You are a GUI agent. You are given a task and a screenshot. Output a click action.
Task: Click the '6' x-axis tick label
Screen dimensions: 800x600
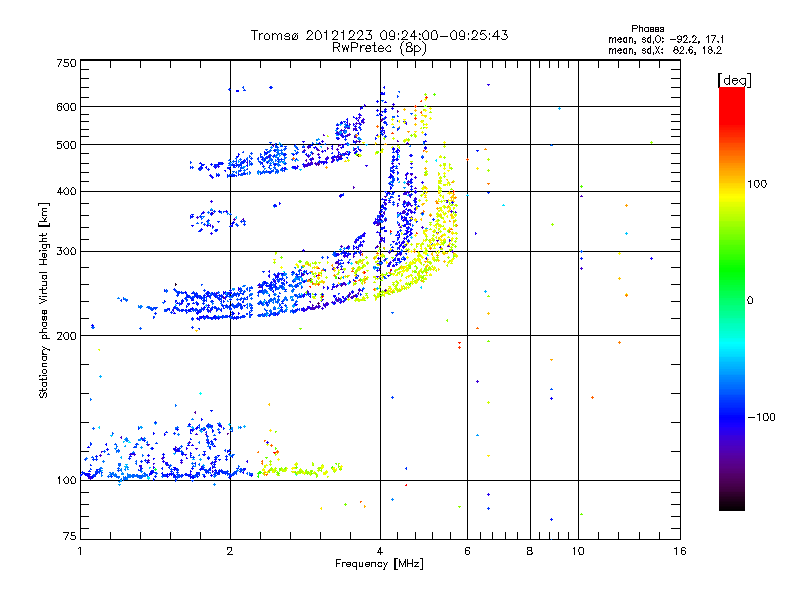467,551
